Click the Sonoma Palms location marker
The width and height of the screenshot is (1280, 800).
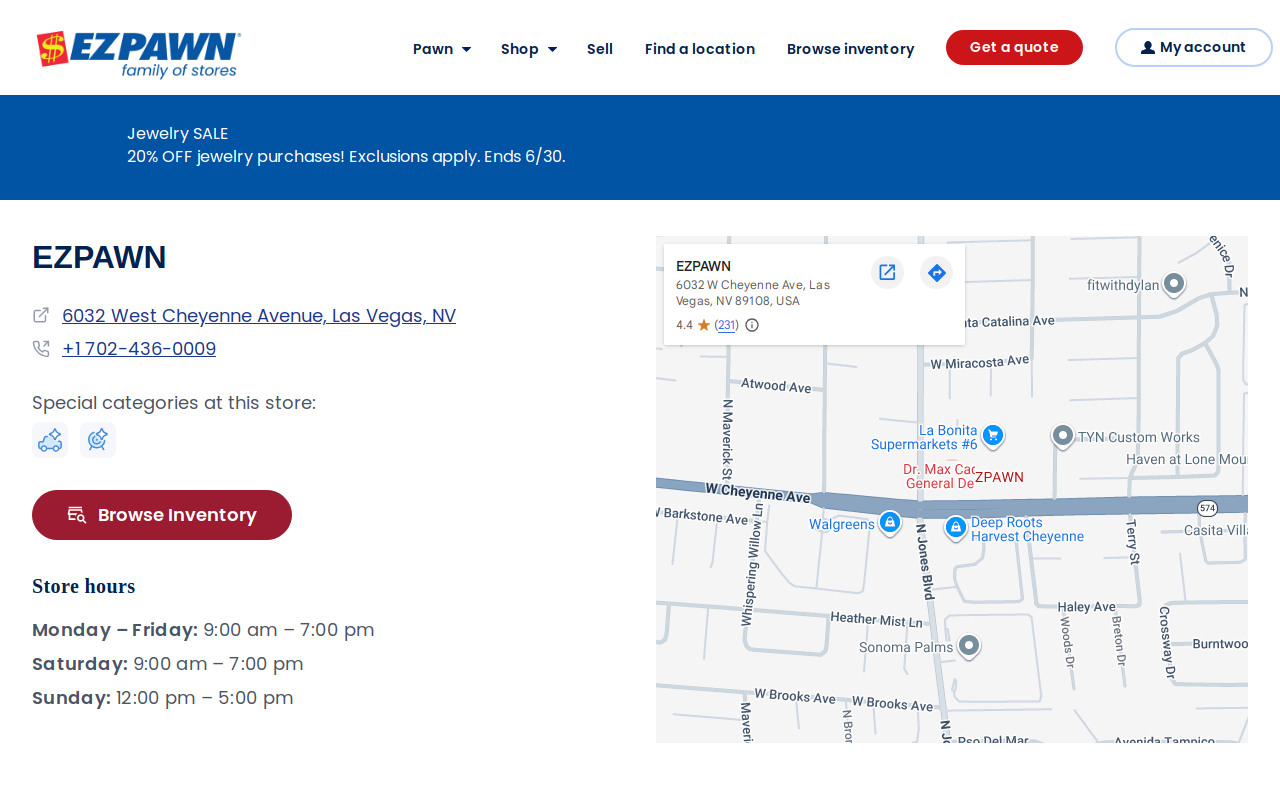(968, 646)
